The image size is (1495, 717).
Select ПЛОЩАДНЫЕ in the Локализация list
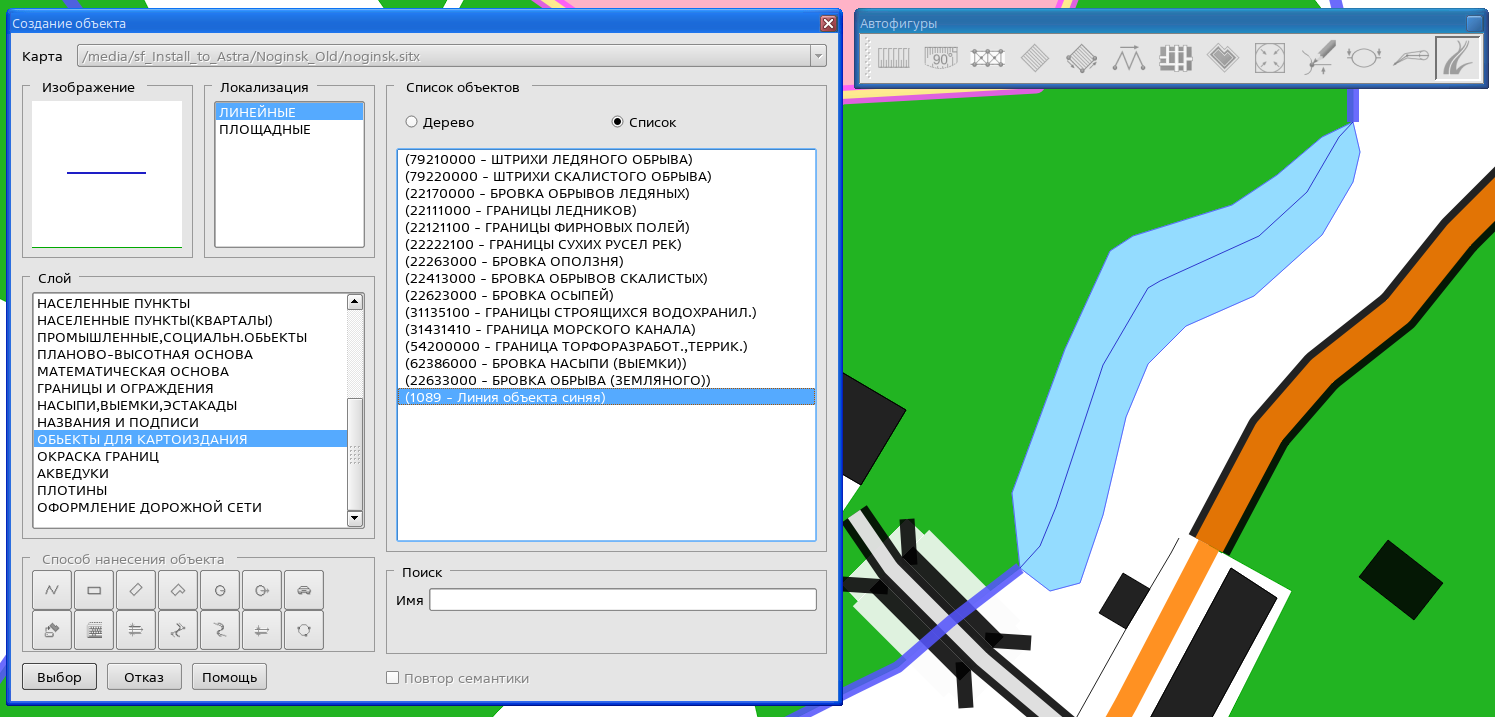tap(265, 130)
